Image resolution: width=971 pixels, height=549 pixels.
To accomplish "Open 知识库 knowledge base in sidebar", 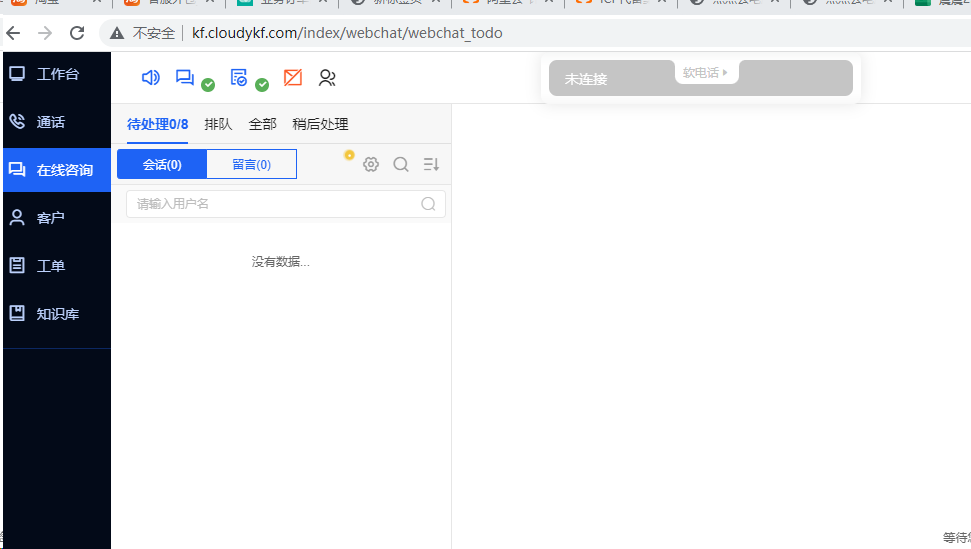I will tap(57, 314).
